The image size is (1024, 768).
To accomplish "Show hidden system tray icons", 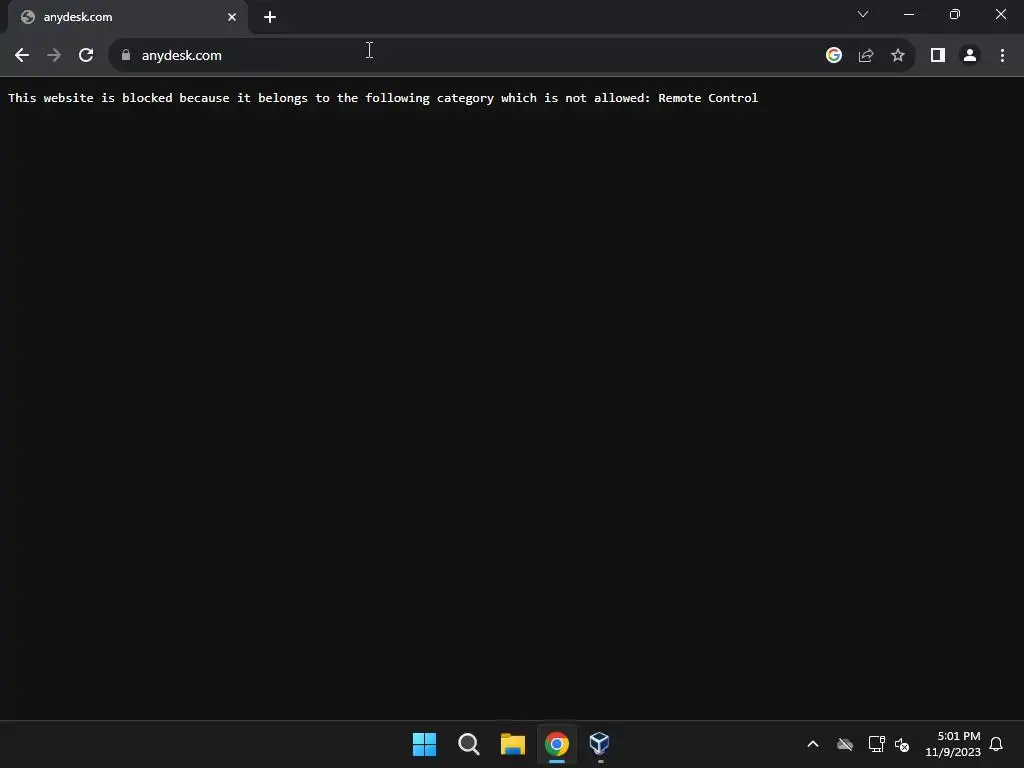I will [x=813, y=744].
